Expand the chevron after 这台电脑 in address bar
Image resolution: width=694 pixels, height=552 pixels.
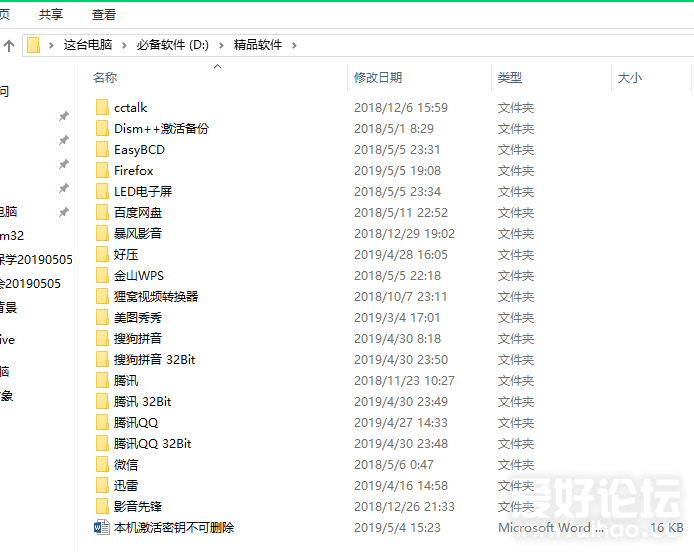coord(124,45)
